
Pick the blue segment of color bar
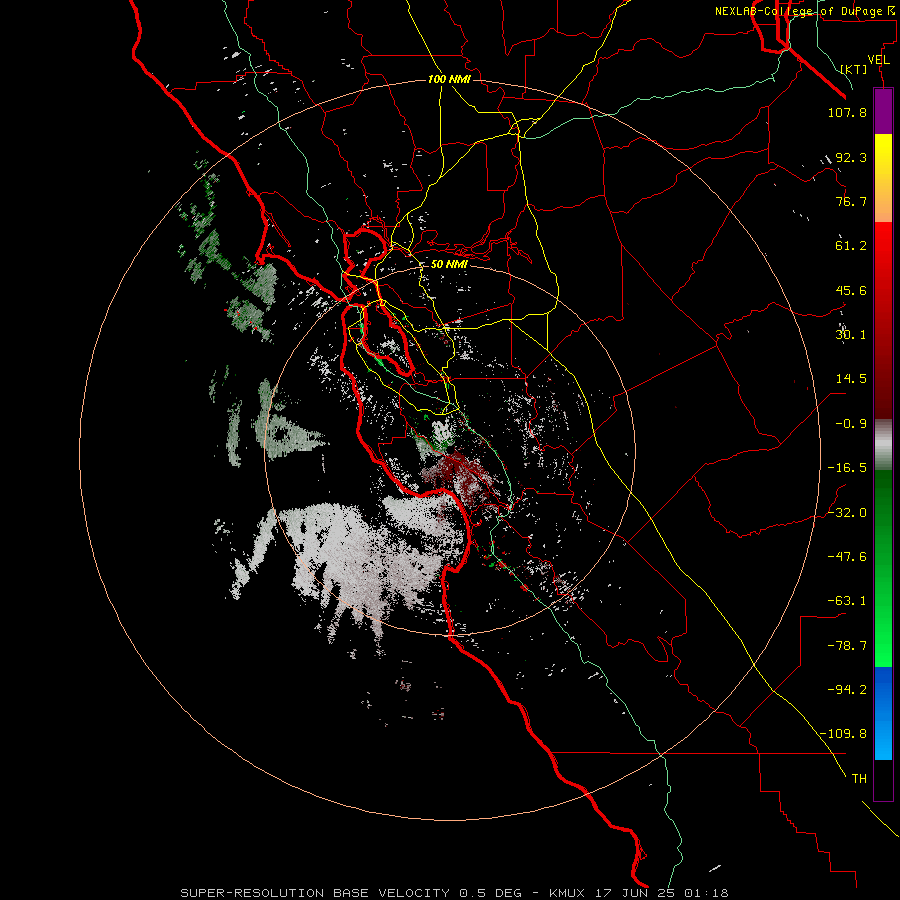tap(883, 713)
